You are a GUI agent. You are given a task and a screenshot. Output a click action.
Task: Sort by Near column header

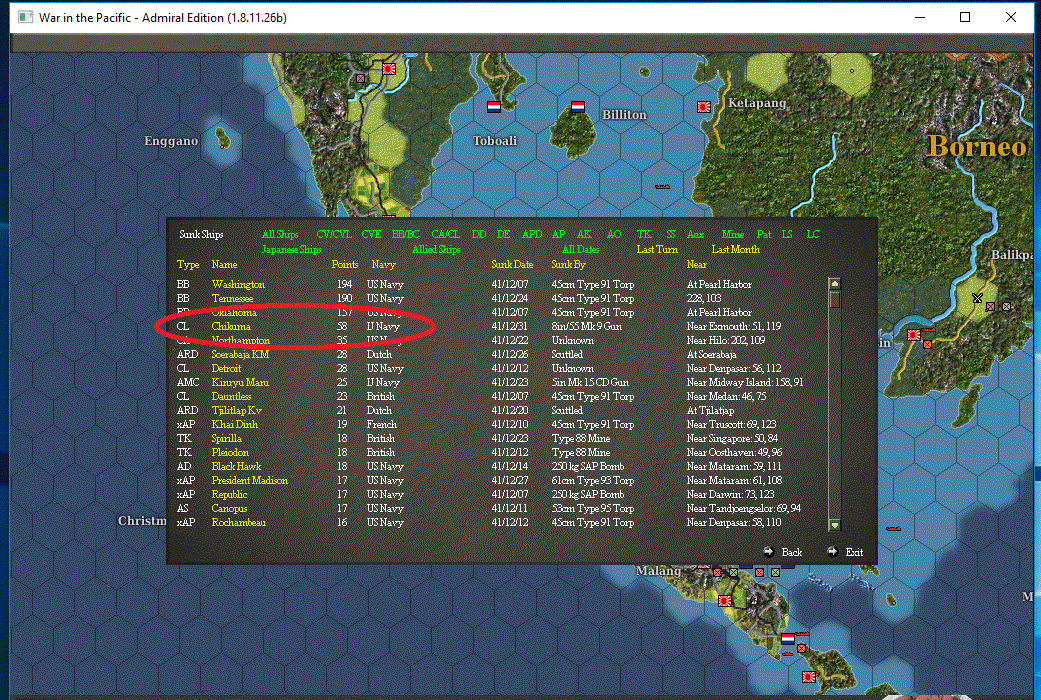[696, 264]
